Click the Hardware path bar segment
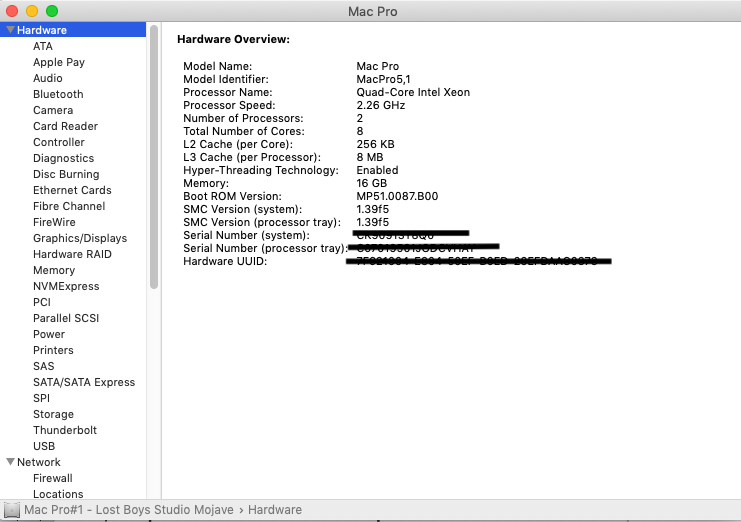 point(275,510)
